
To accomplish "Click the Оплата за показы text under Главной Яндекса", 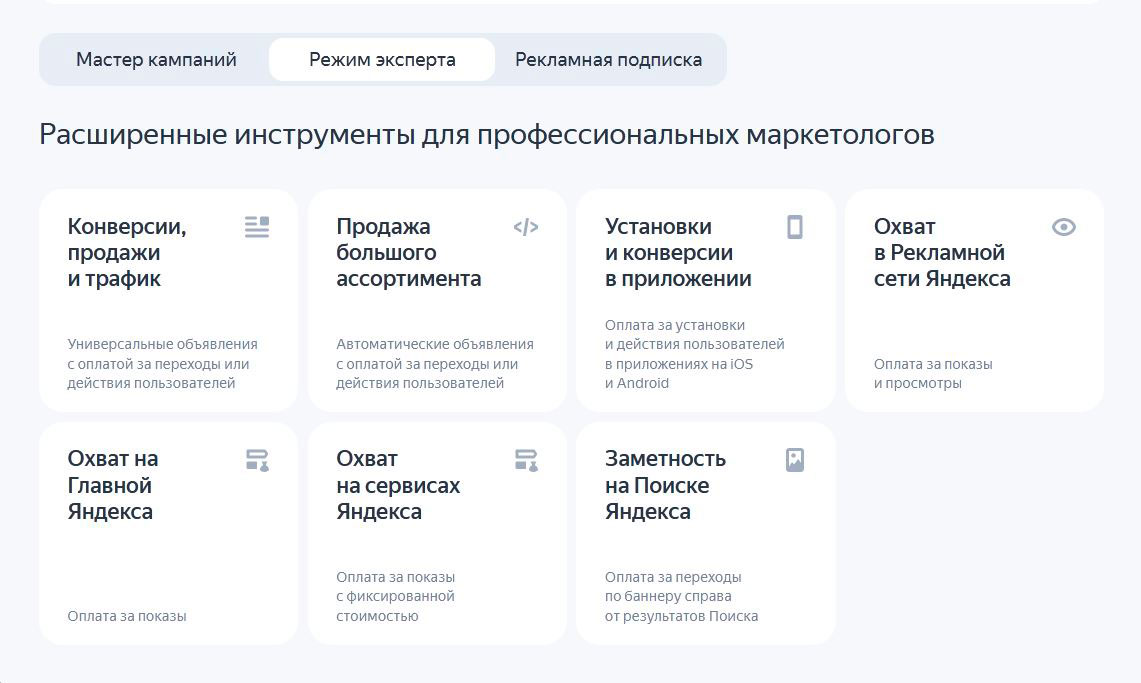I will tap(127, 616).
